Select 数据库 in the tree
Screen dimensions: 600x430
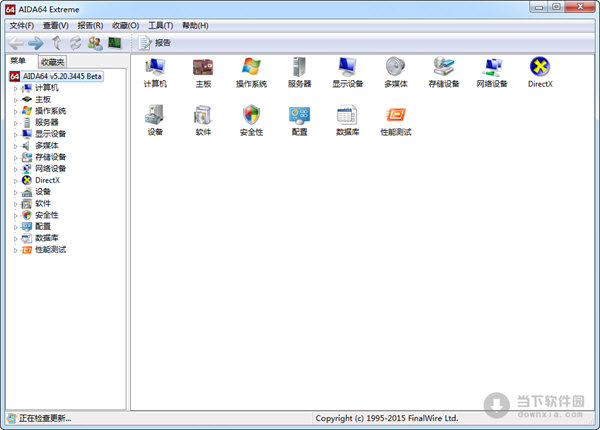coord(47,238)
